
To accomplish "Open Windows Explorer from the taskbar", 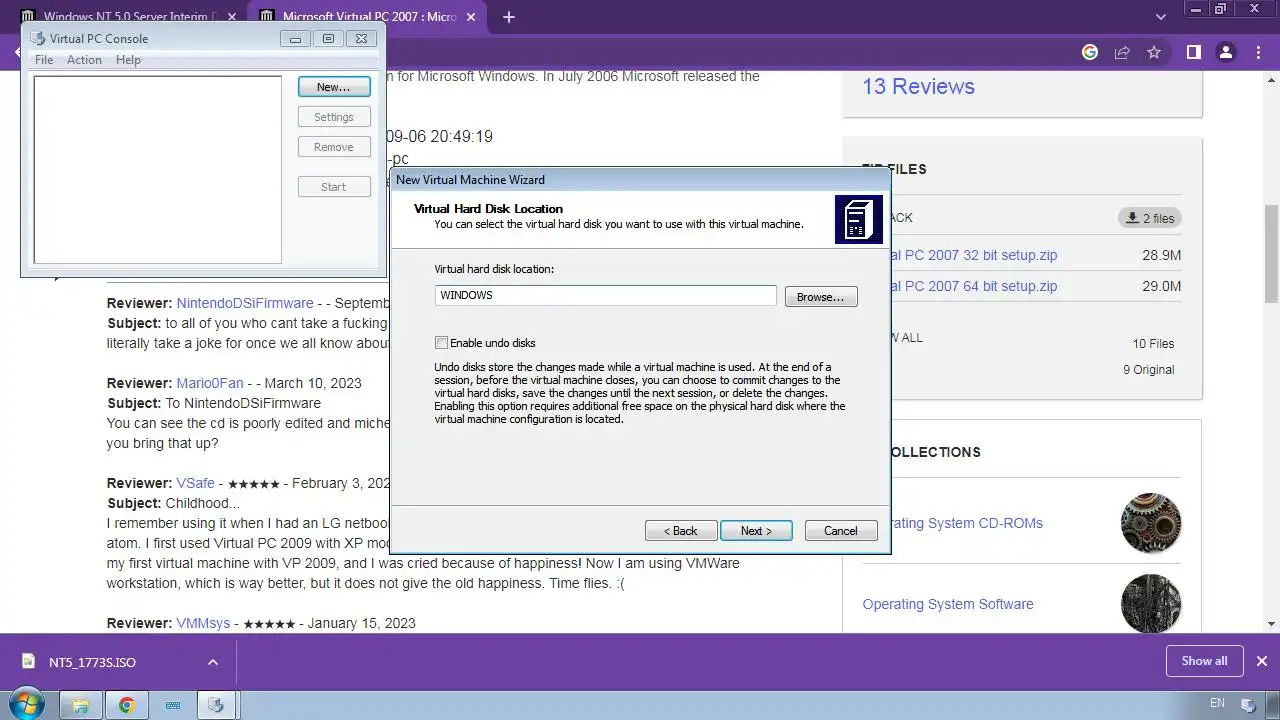I will pos(81,705).
